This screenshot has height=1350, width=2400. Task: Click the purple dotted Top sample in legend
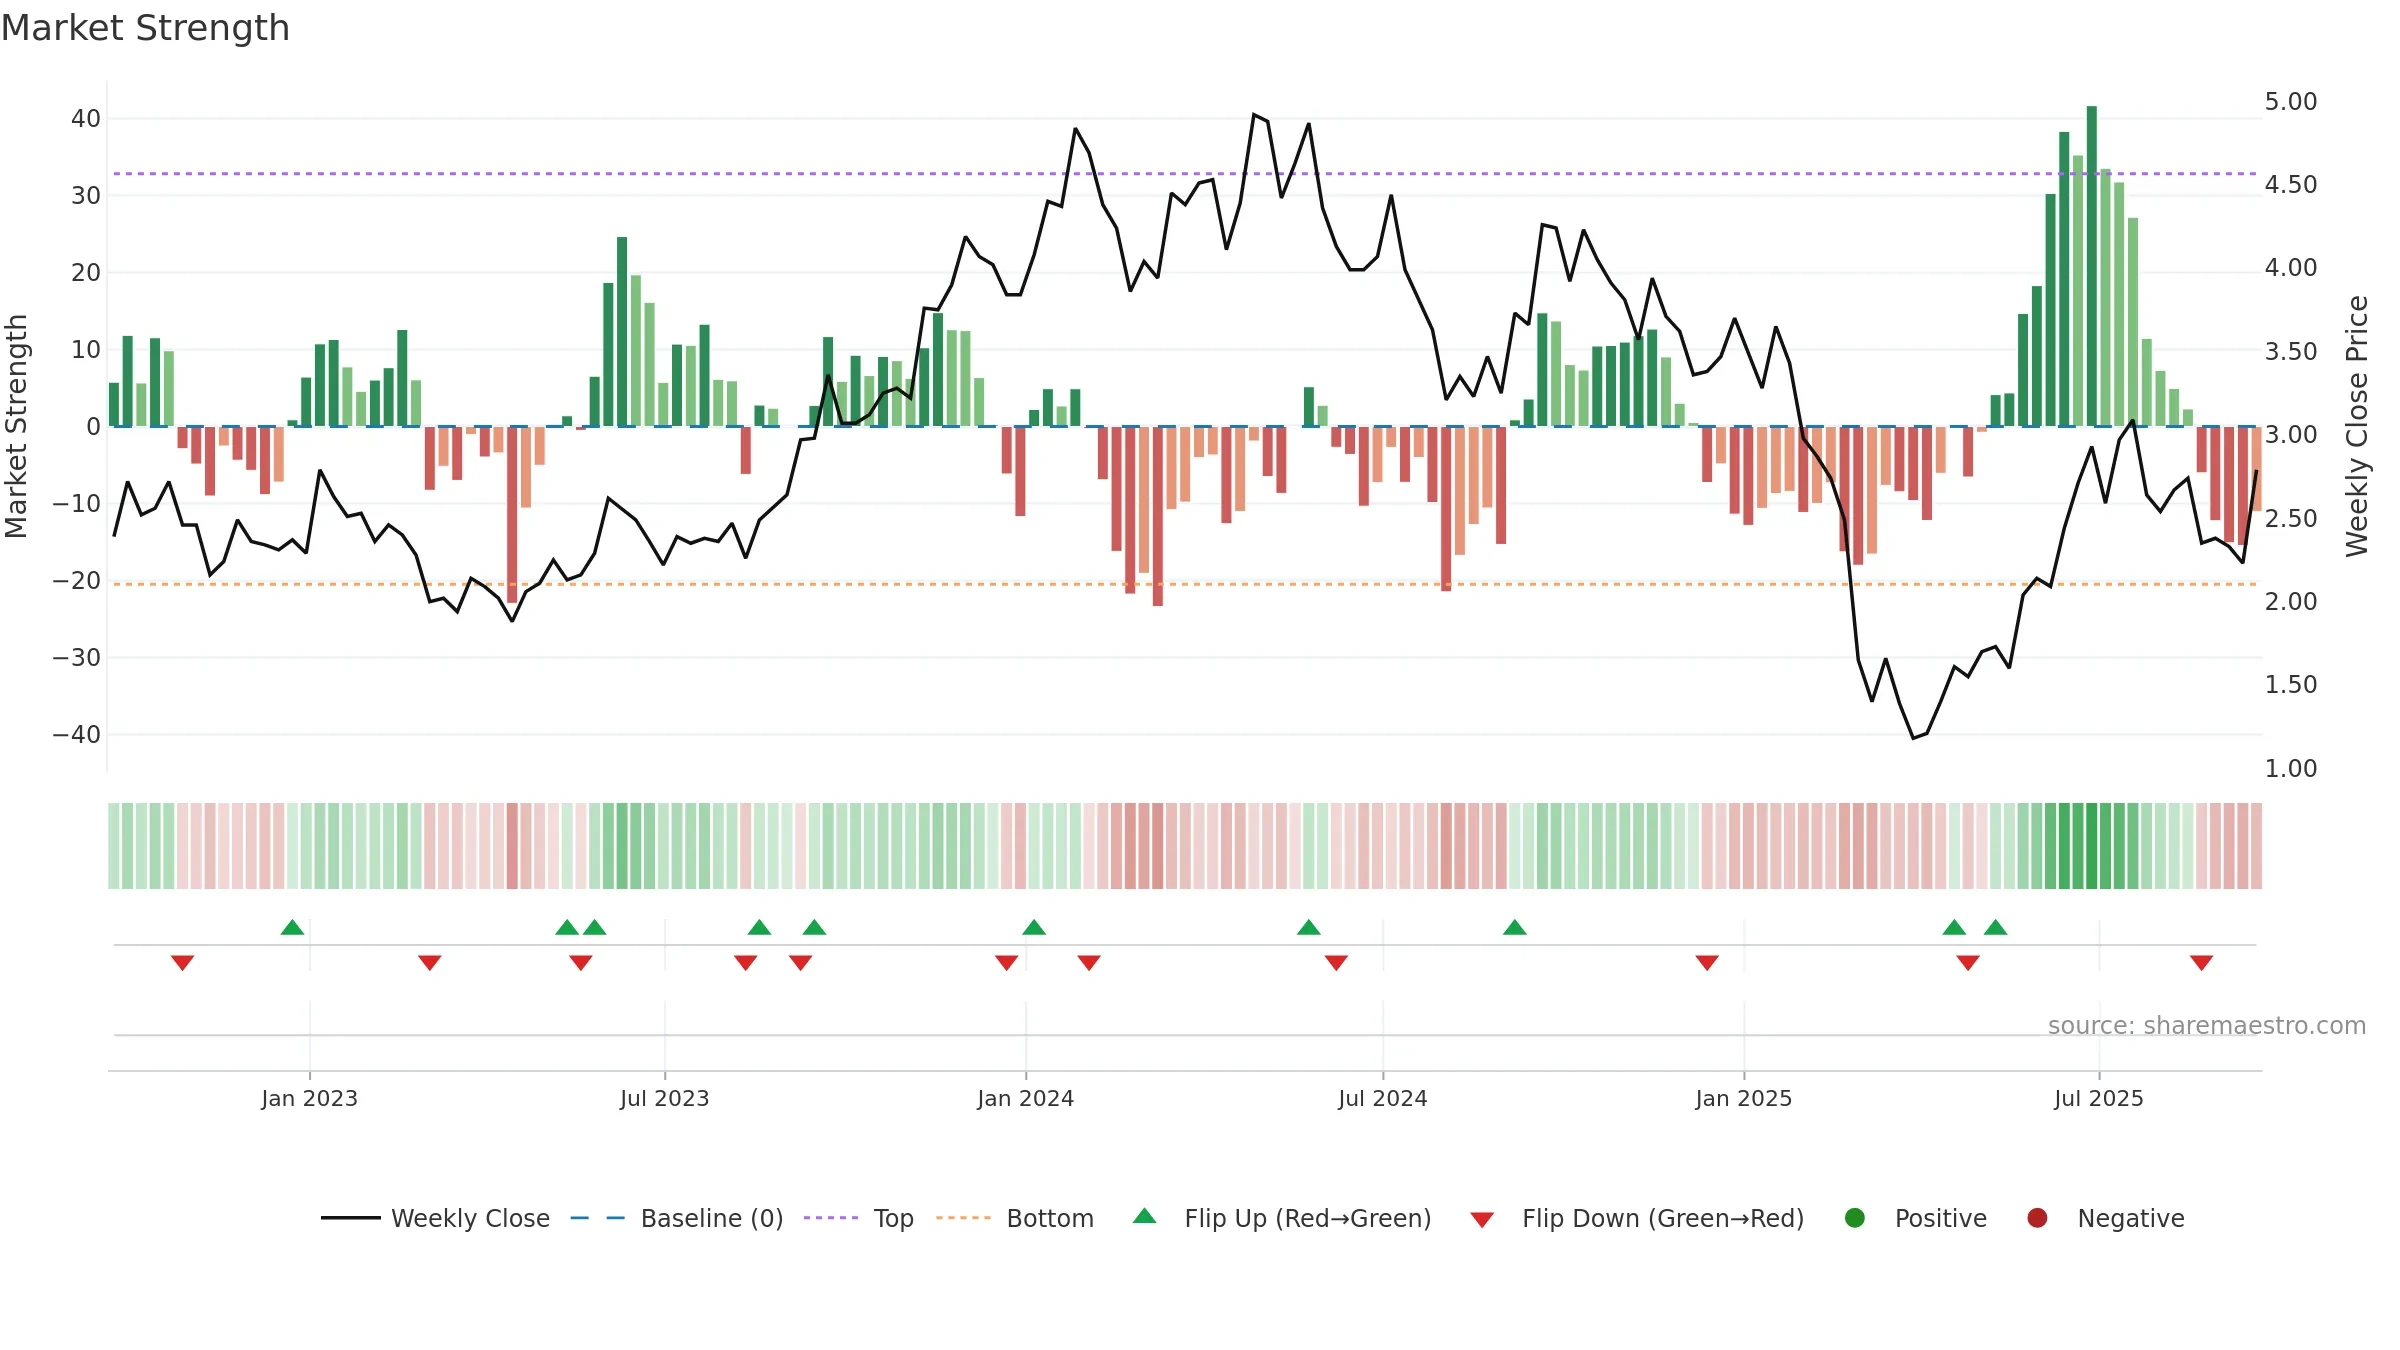831,1218
